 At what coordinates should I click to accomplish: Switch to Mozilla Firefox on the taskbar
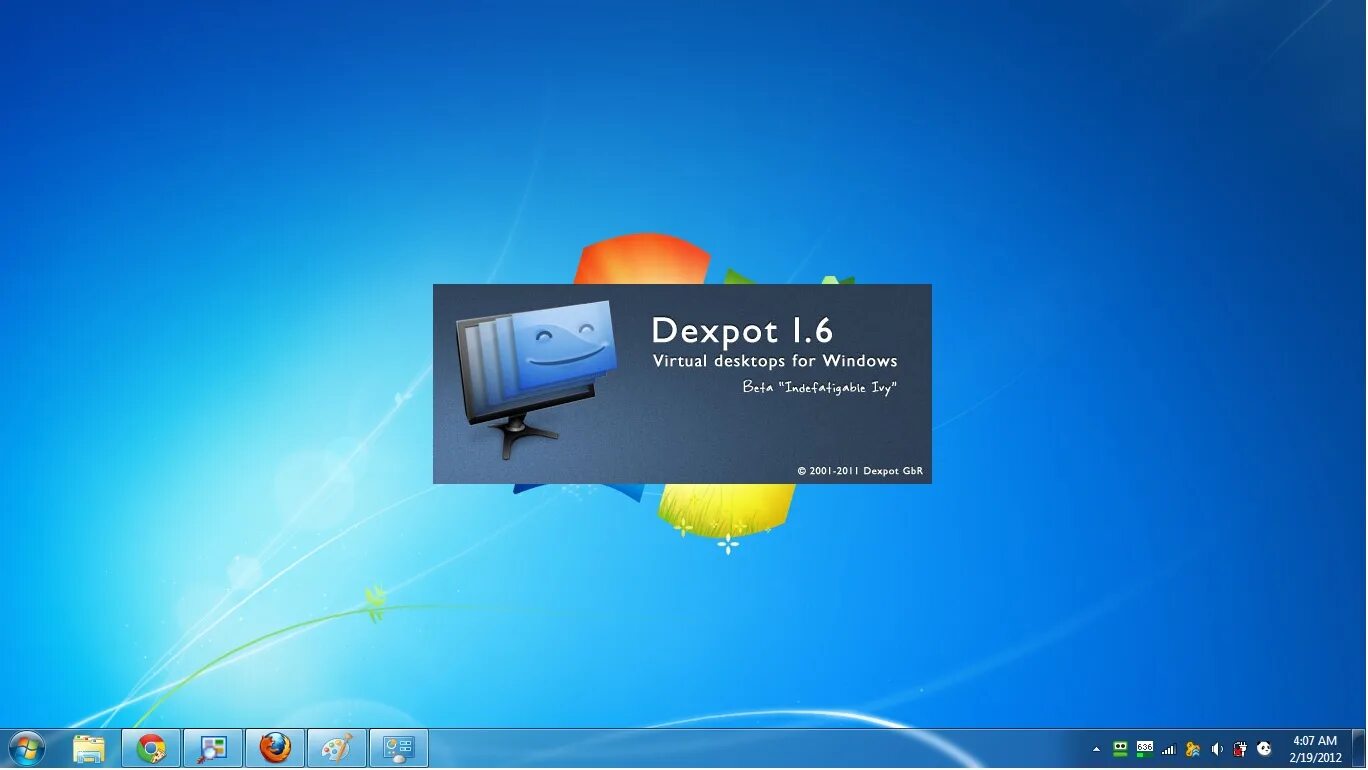point(275,748)
